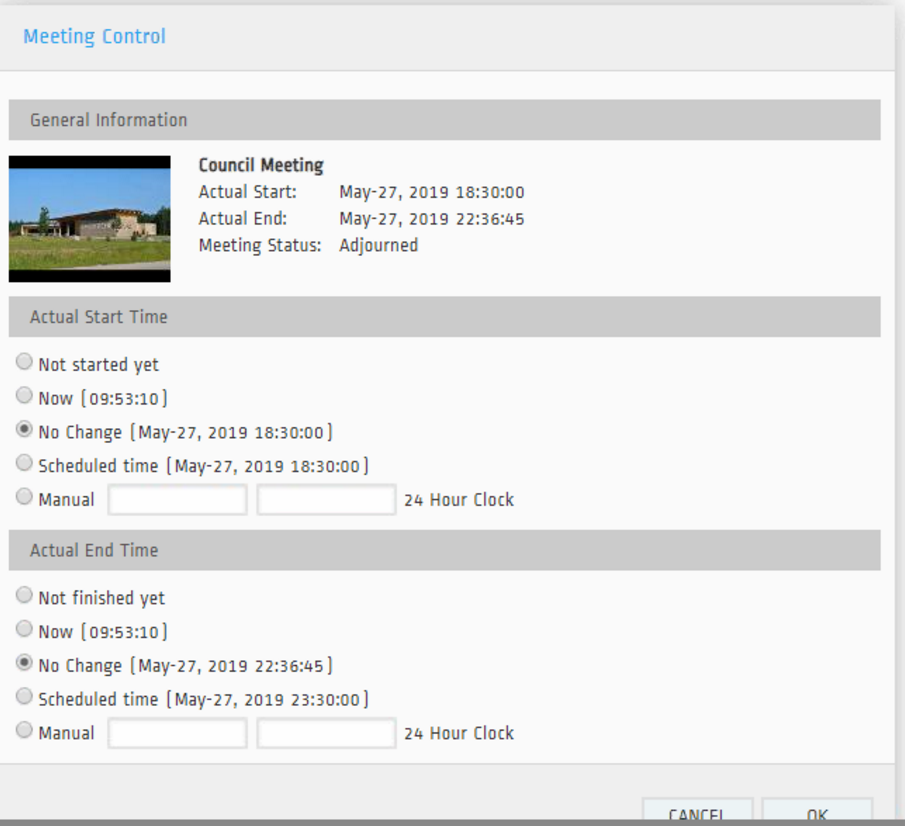905x826 pixels.
Task: Select 'Not finished yet' end time option
Action: (24, 595)
